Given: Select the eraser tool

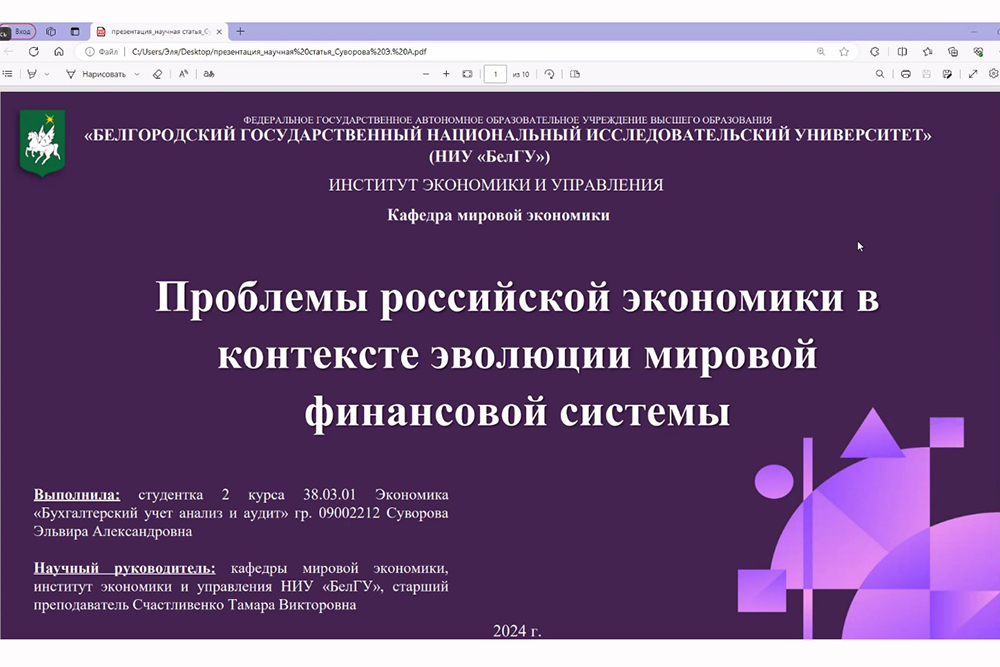Looking at the screenshot, I should click(x=157, y=74).
